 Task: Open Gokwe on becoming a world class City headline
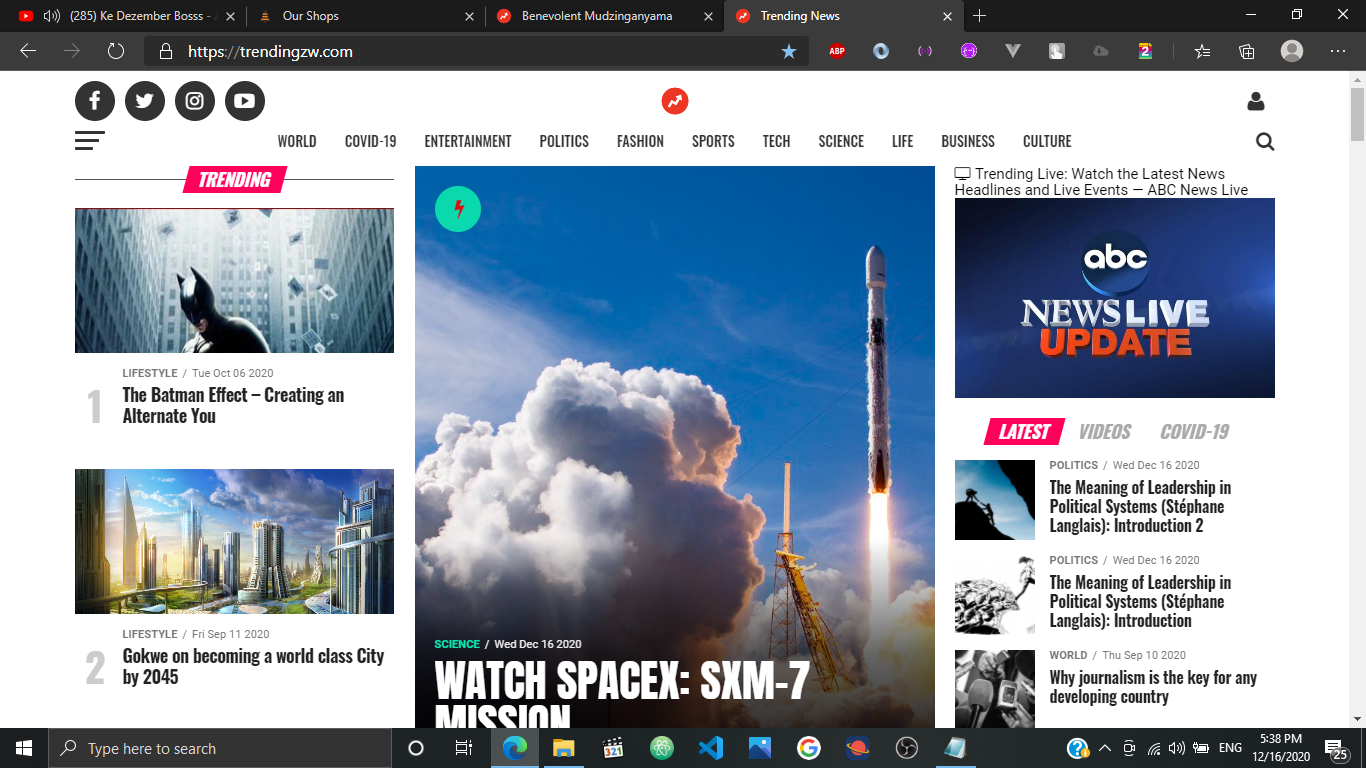253,666
